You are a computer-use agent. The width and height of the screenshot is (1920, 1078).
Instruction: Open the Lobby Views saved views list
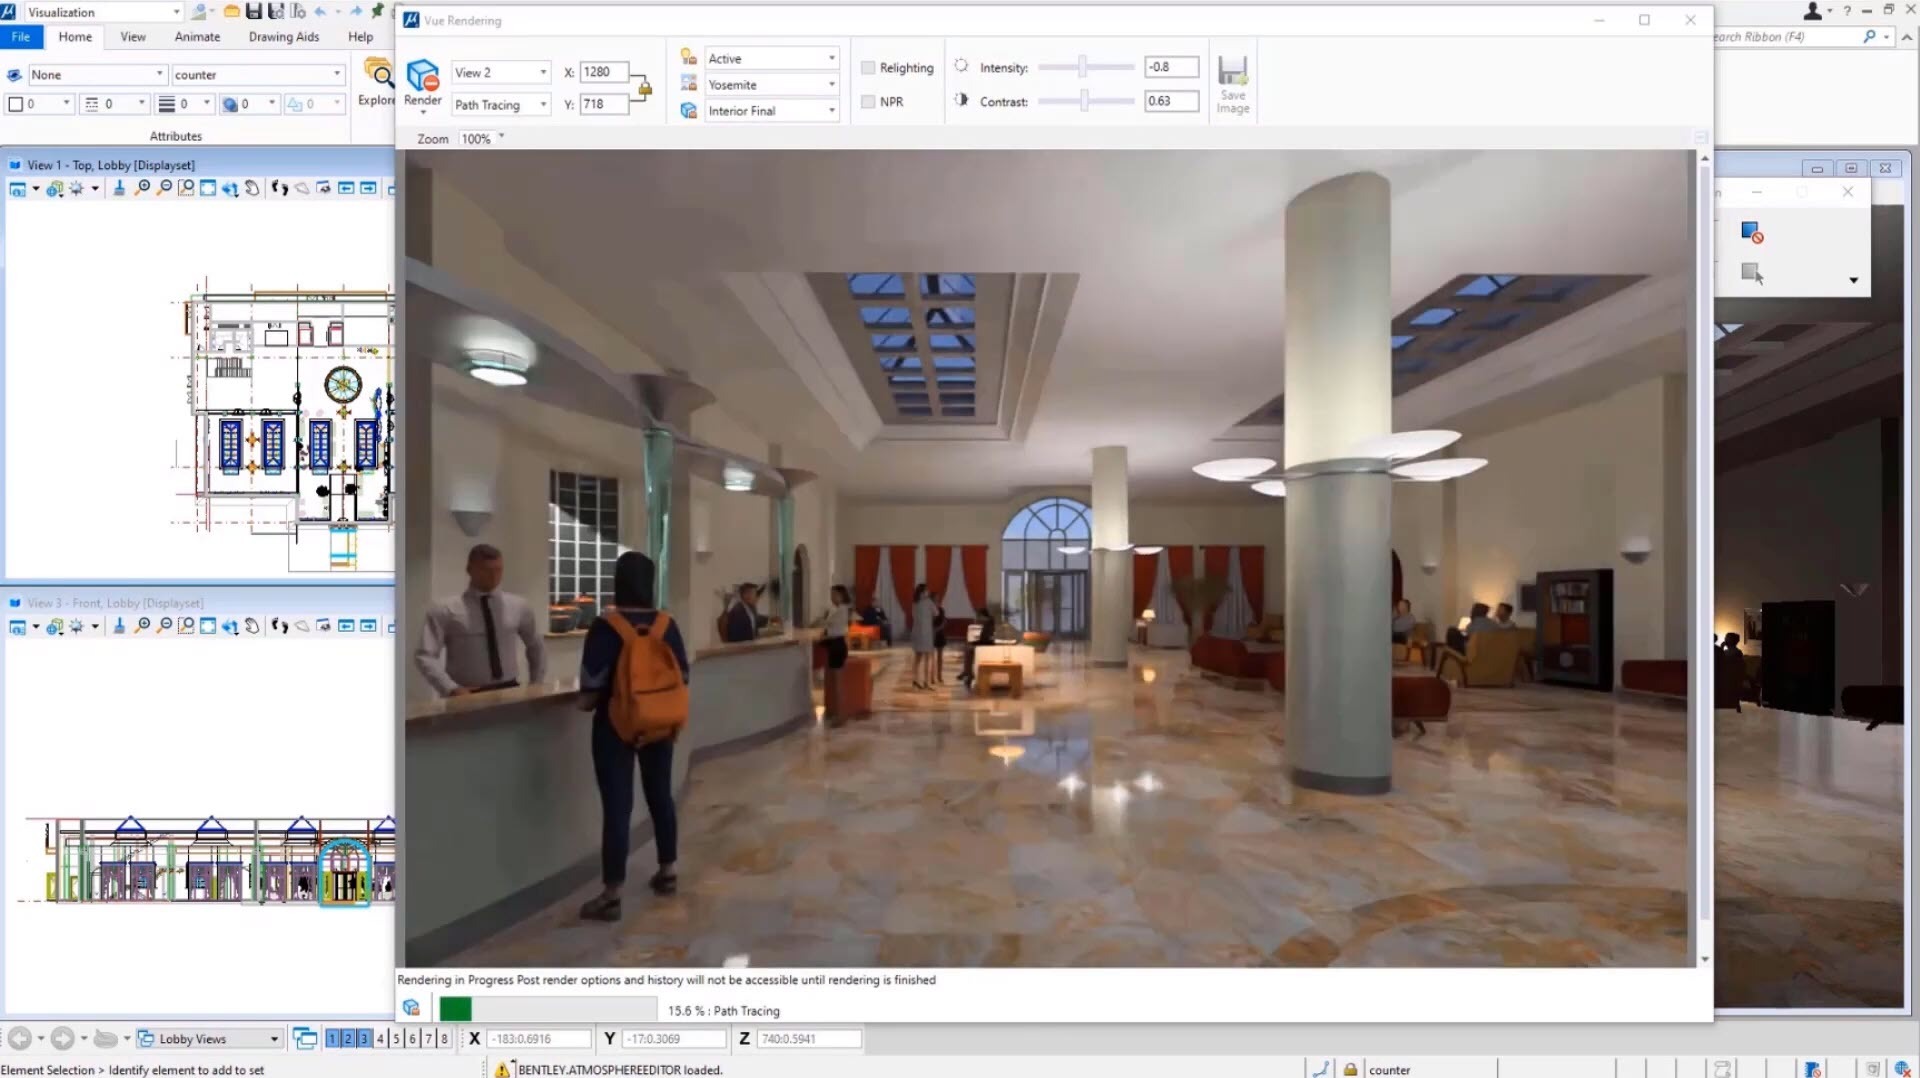coord(272,1038)
